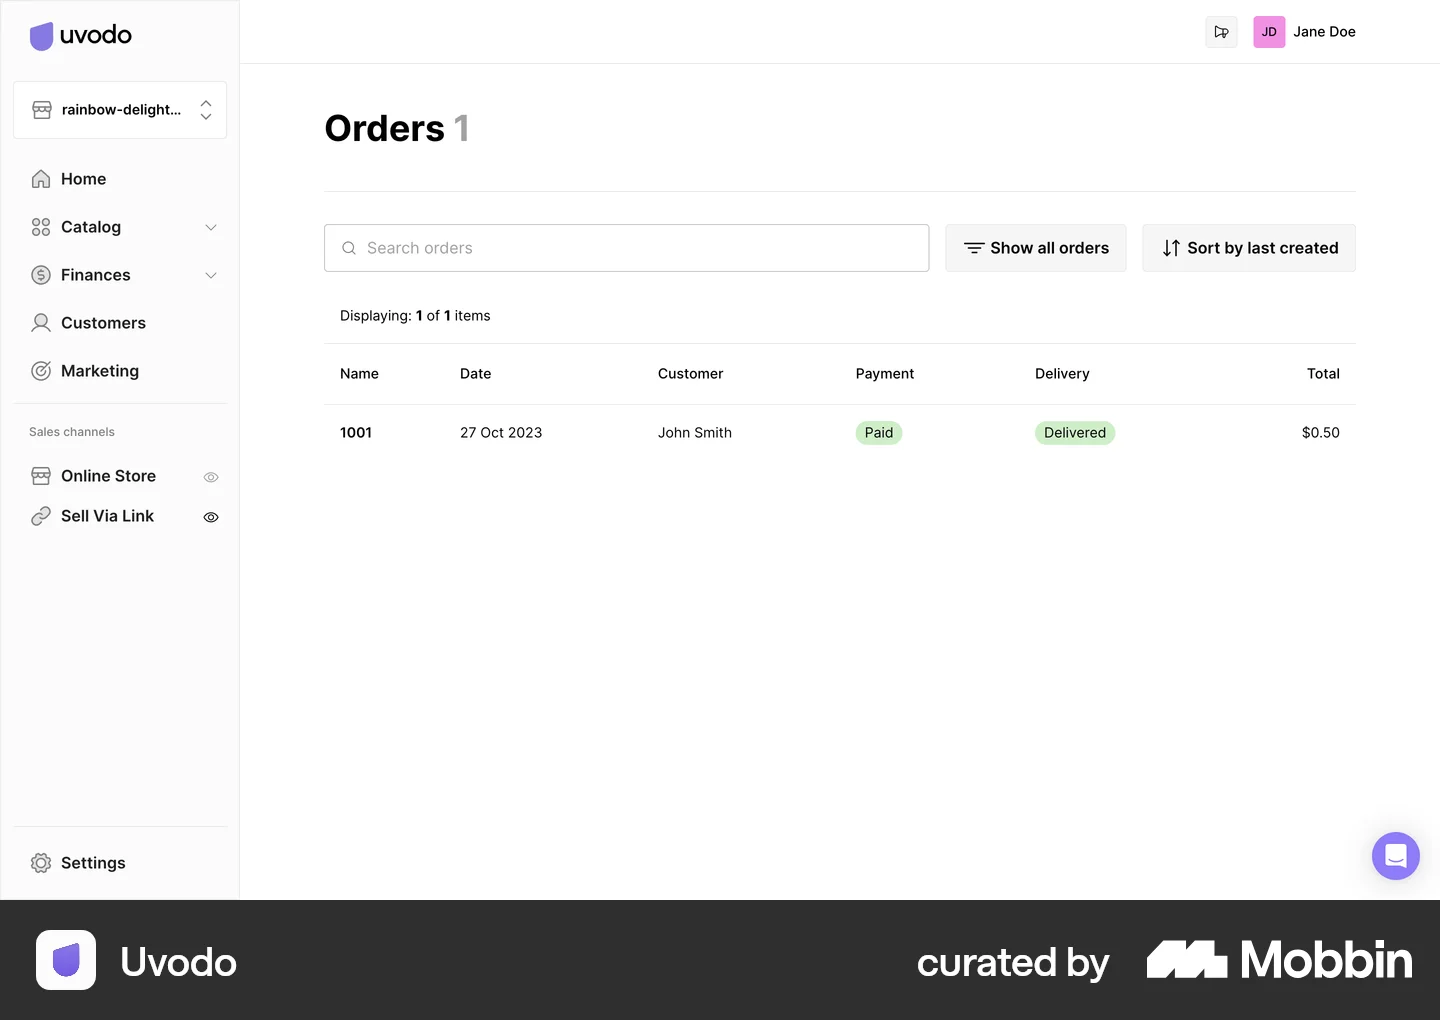Click the Online Store storefront icon

point(41,476)
